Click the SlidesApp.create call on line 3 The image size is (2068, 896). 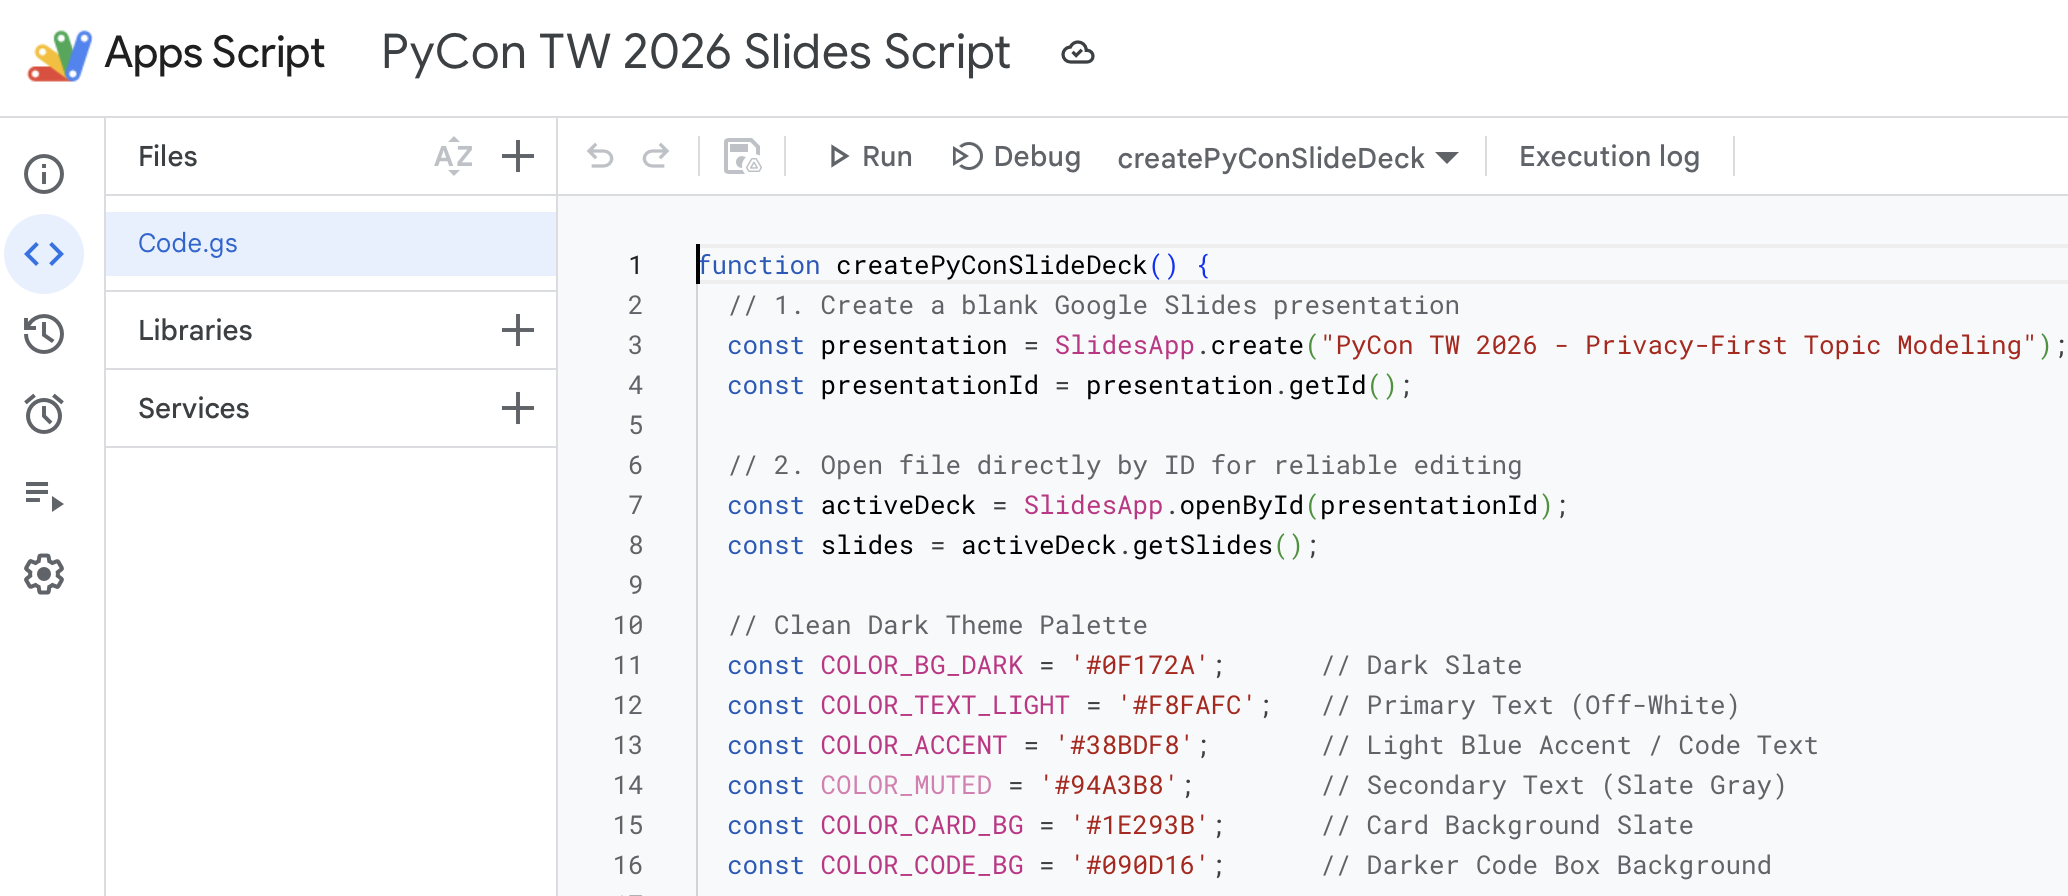pyautogui.click(x=1179, y=345)
